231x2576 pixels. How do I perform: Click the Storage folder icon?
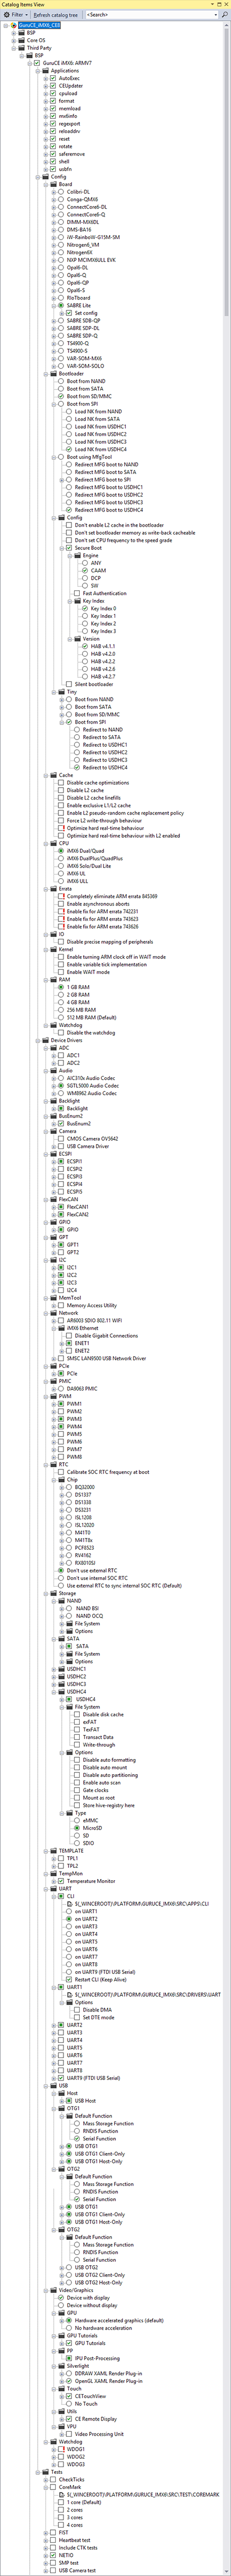(54, 1594)
